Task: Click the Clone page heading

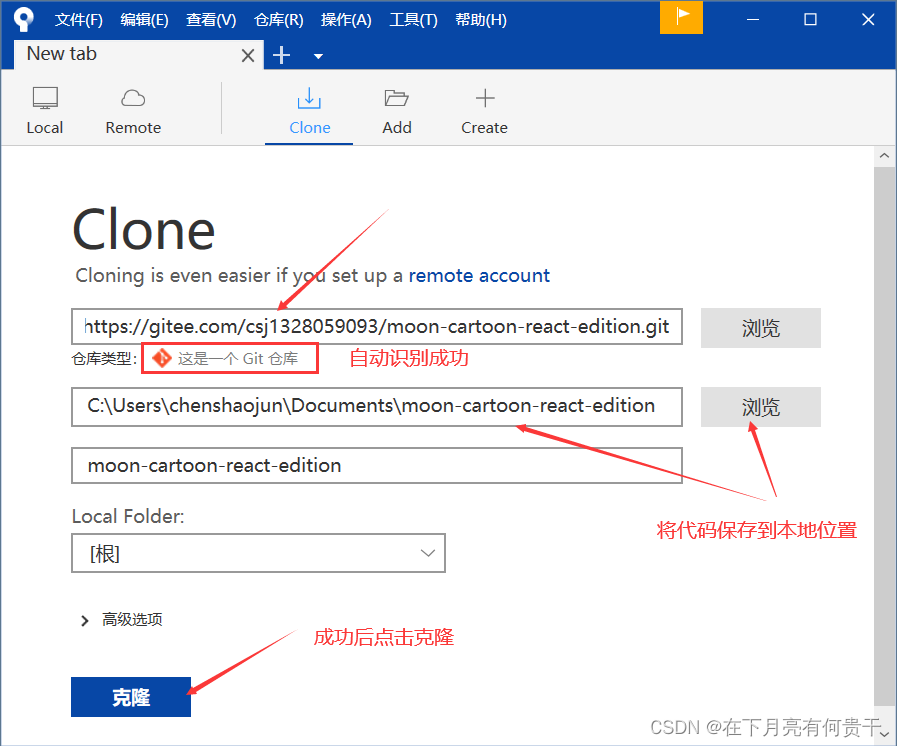Action: tap(144, 230)
